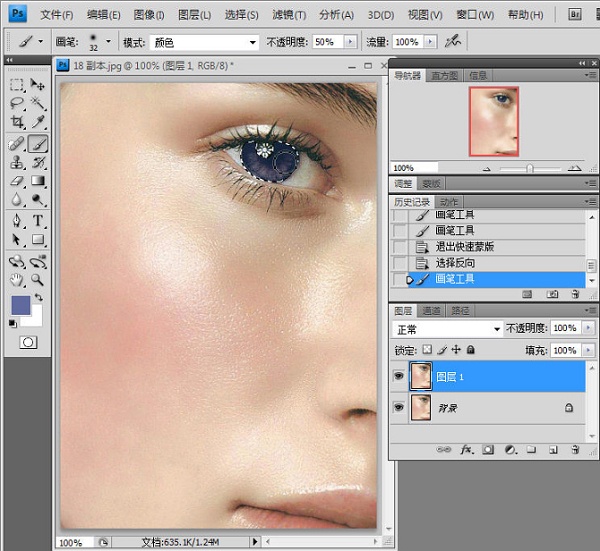Click the foreground color swatch
This screenshot has height=551, width=600.
[21, 305]
